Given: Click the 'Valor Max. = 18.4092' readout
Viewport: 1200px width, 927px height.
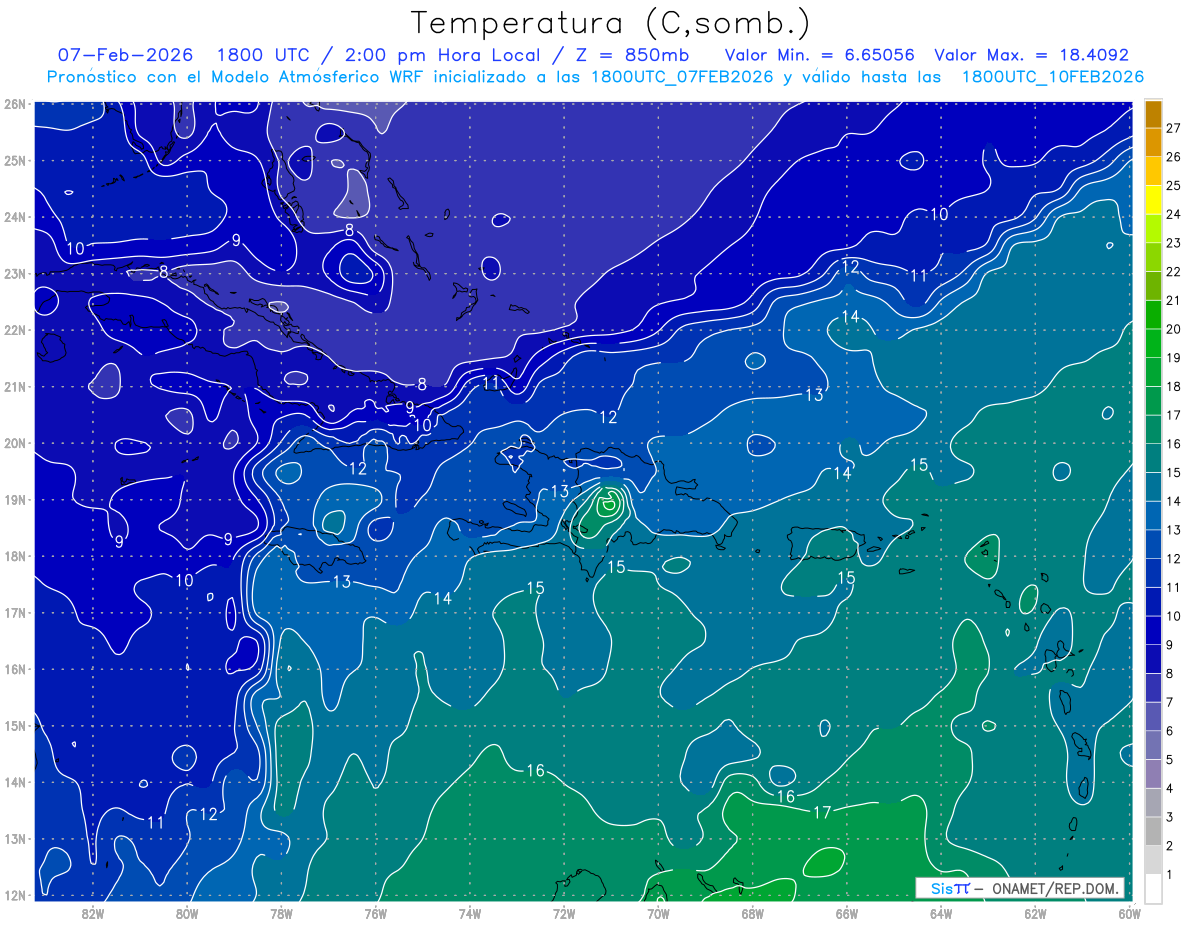Looking at the screenshot, I should pos(1031,55).
